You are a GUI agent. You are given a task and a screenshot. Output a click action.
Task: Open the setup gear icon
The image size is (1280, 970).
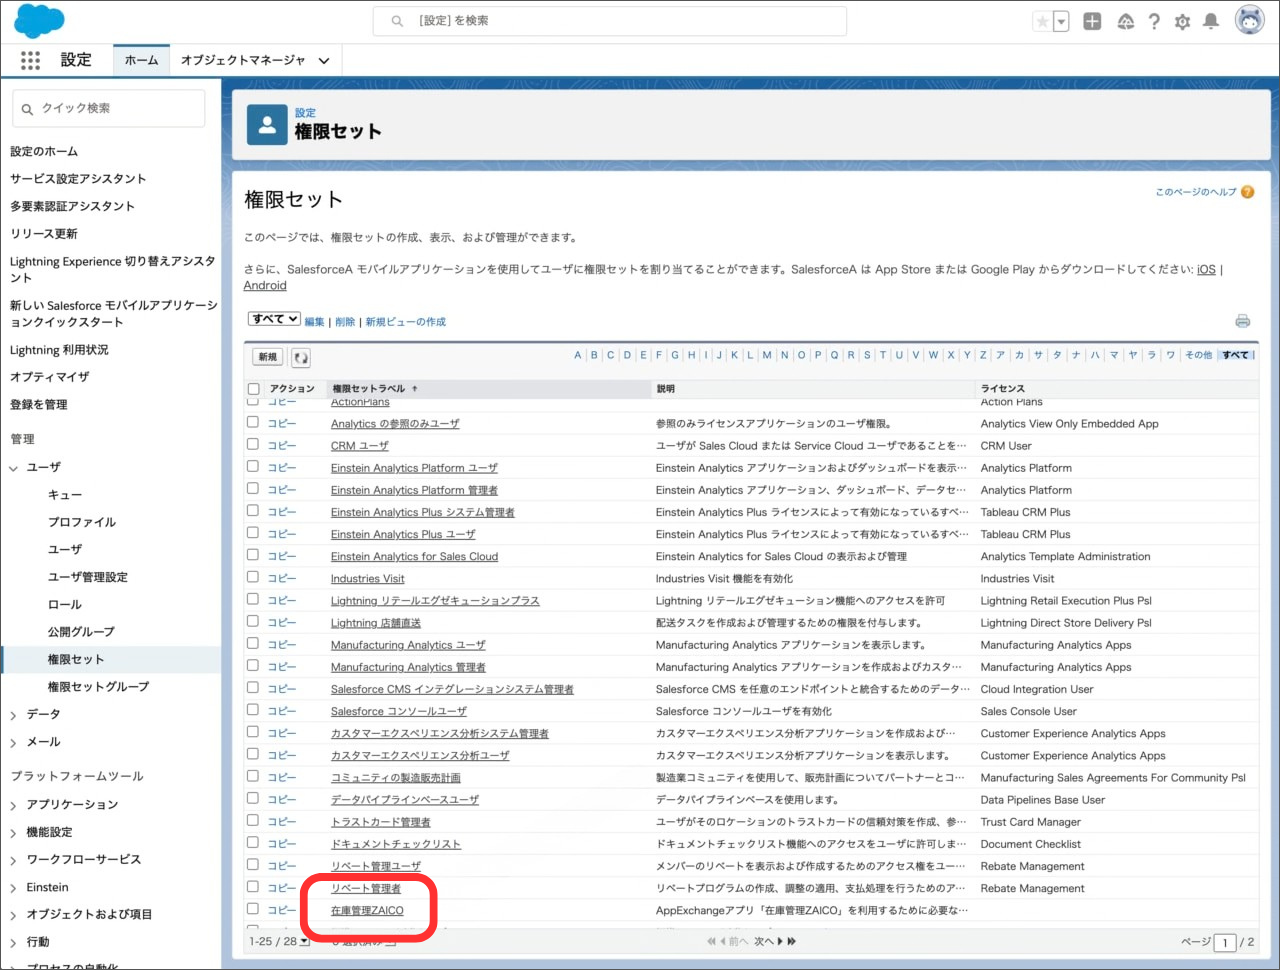click(x=1182, y=21)
